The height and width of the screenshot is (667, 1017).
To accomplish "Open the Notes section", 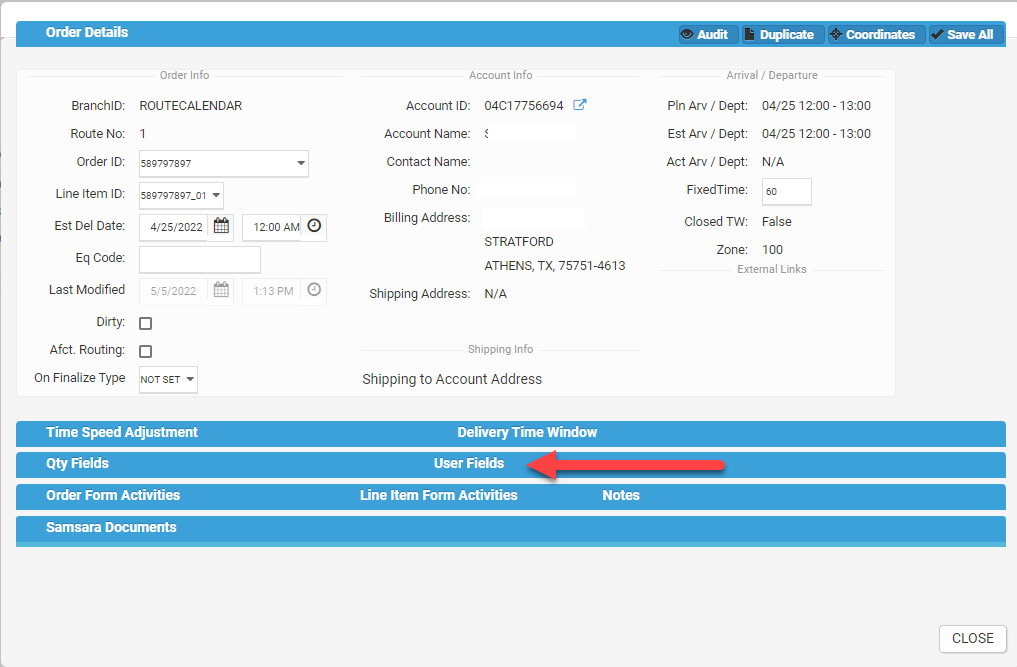I will tap(621, 495).
